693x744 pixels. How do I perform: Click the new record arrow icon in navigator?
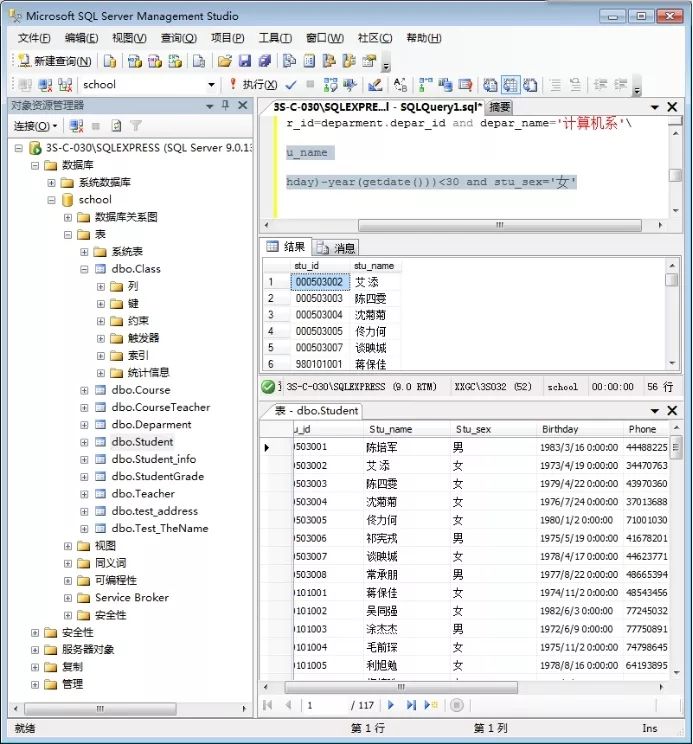tap(431, 705)
